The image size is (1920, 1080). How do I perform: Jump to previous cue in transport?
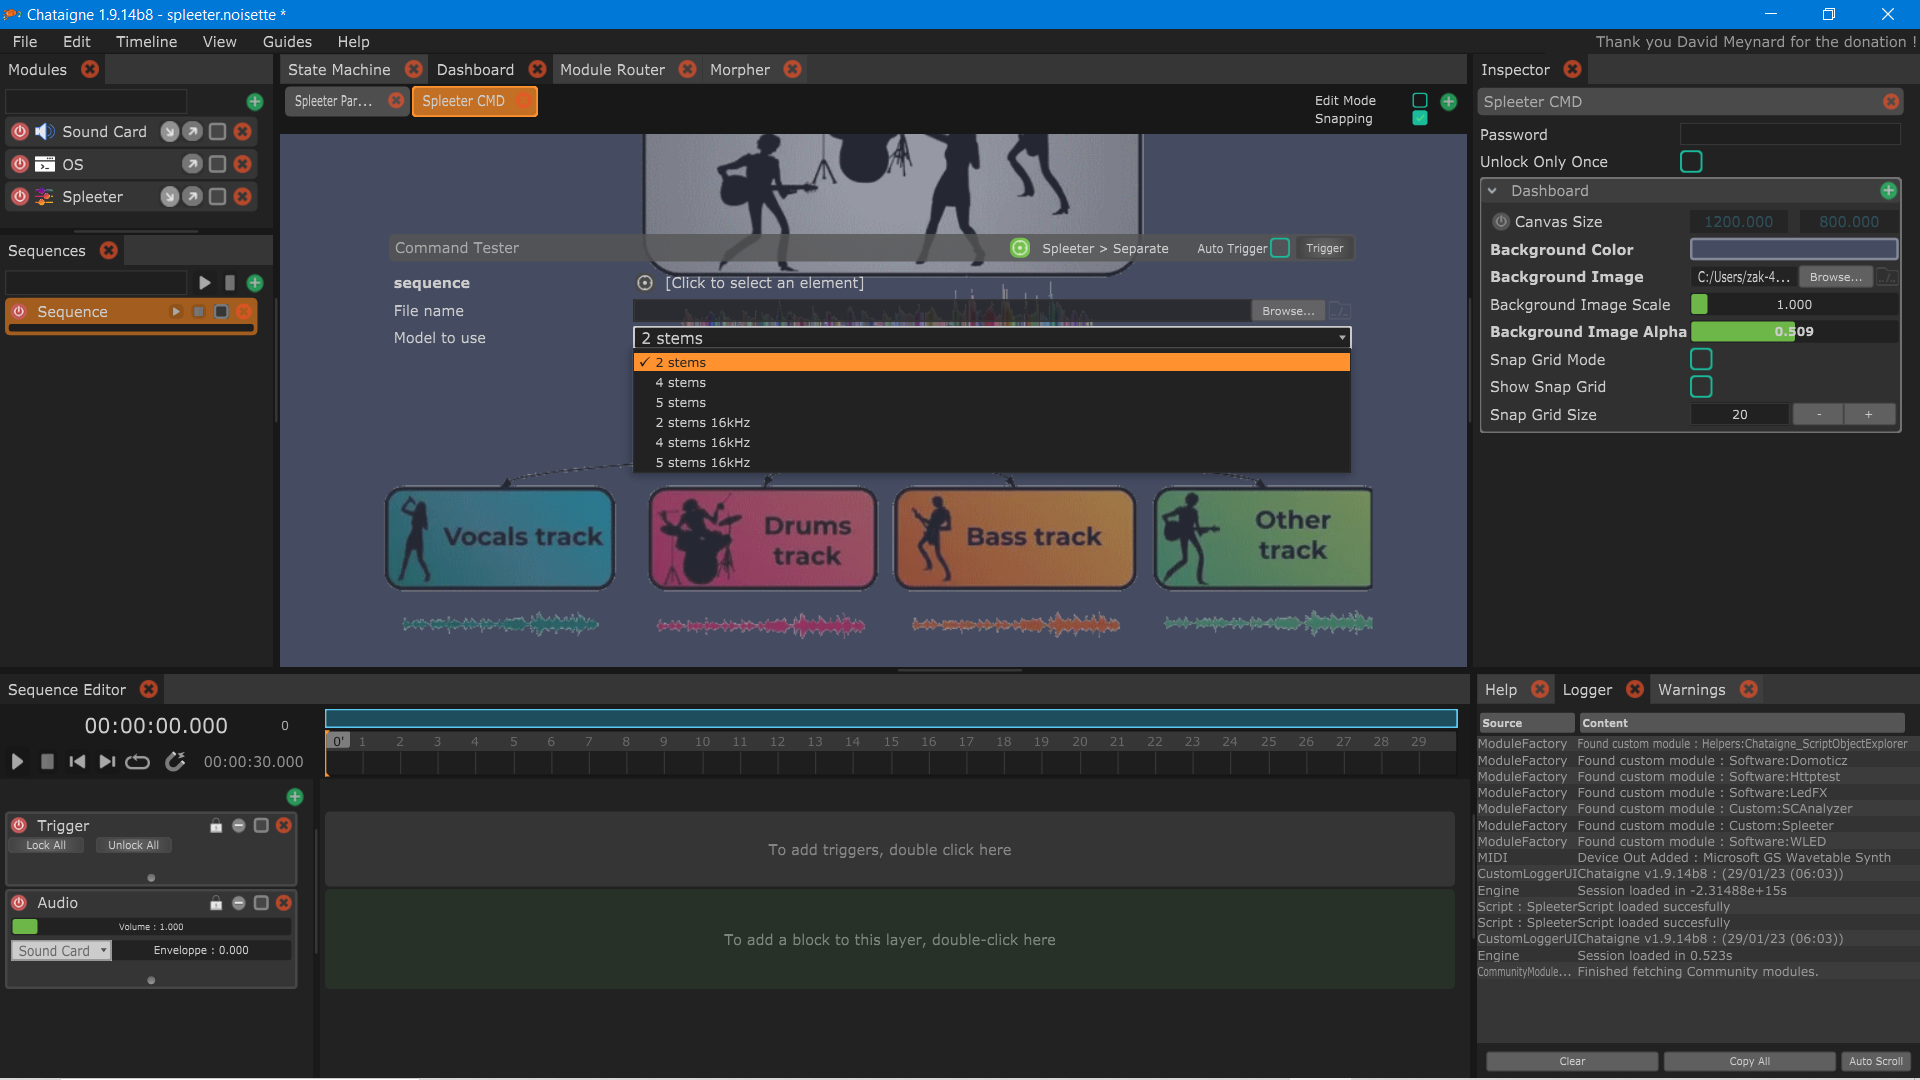pyautogui.click(x=77, y=762)
